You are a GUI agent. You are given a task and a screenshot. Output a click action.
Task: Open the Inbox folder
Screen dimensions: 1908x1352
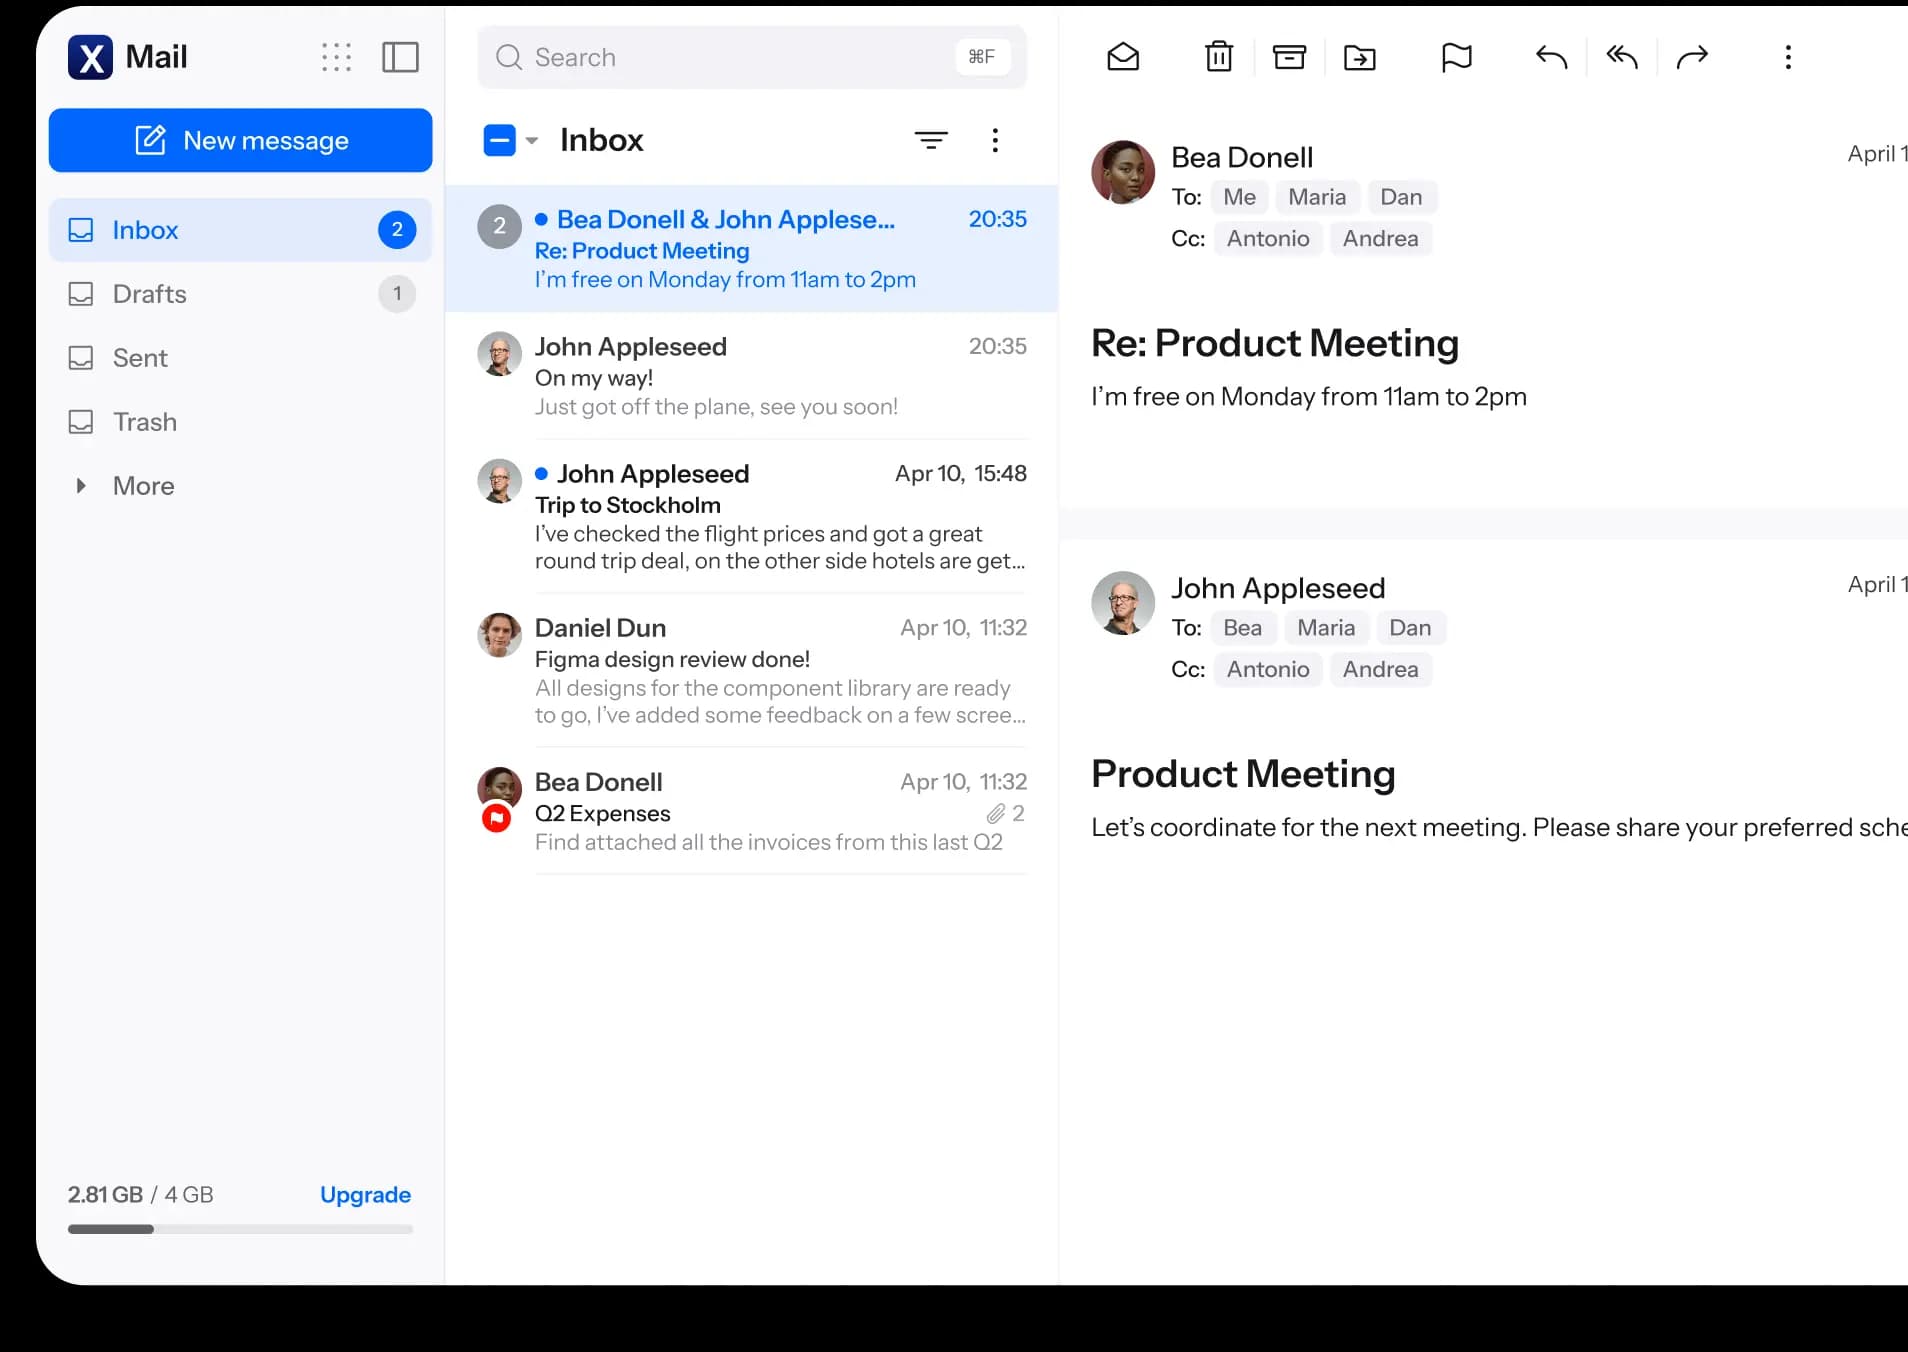pos(240,230)
